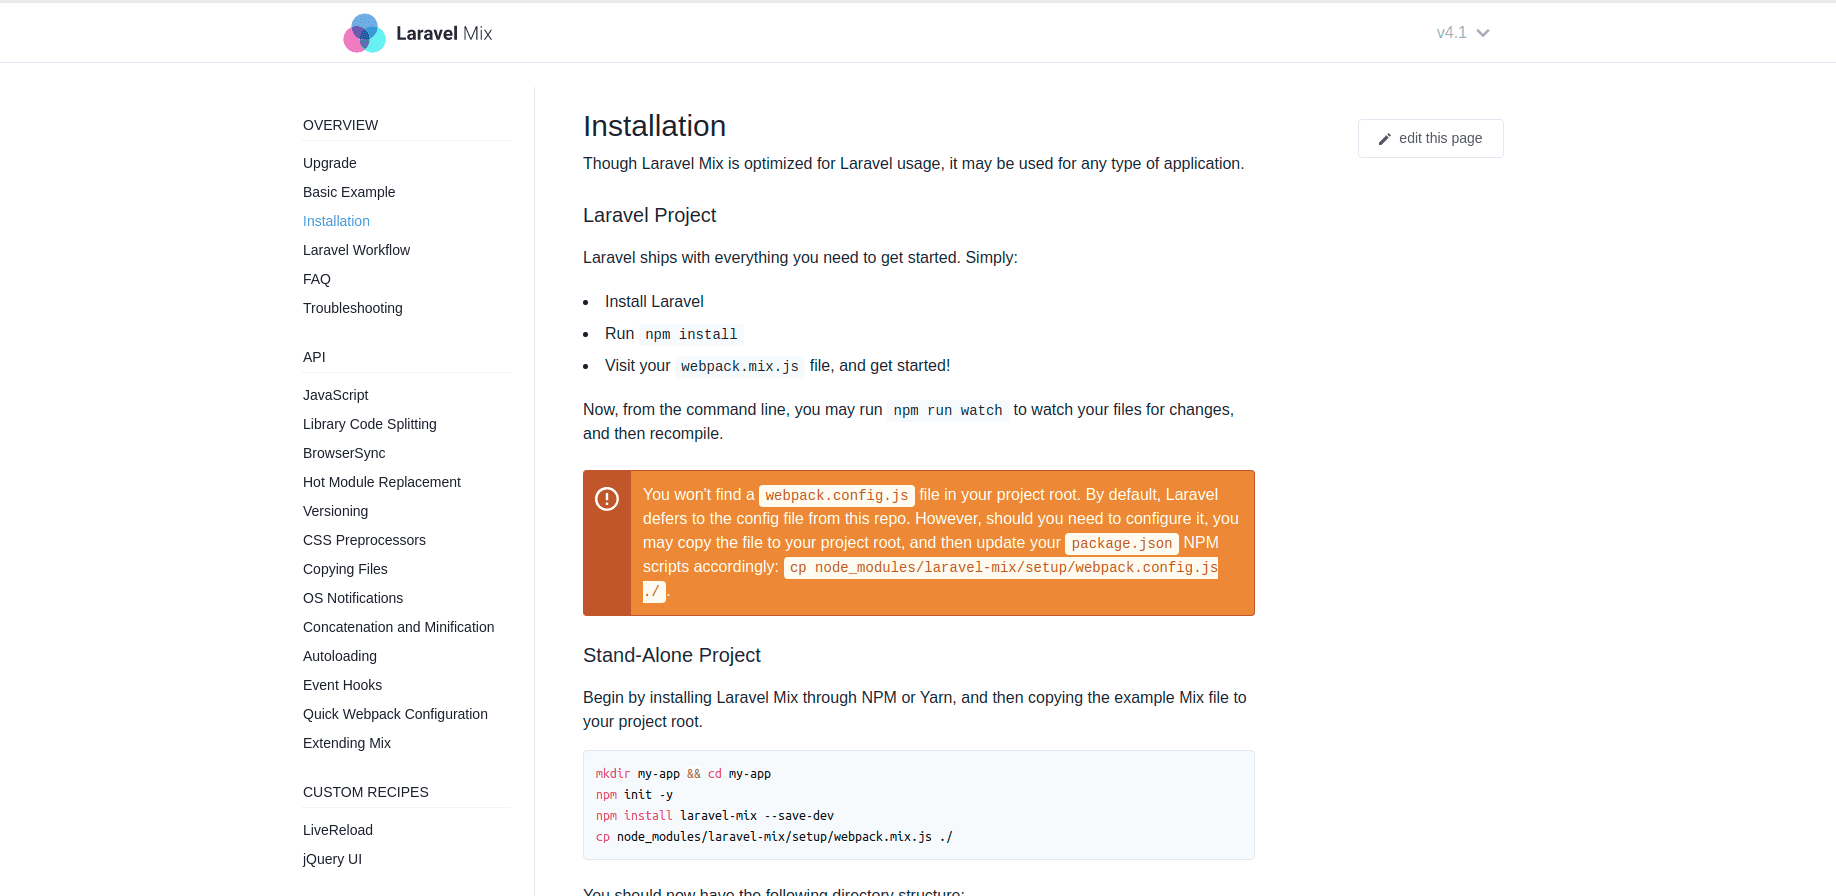Click the 'cp node_modules/laravel-mix/setup/webpack.config.js' code

(x=1001, y=567)
